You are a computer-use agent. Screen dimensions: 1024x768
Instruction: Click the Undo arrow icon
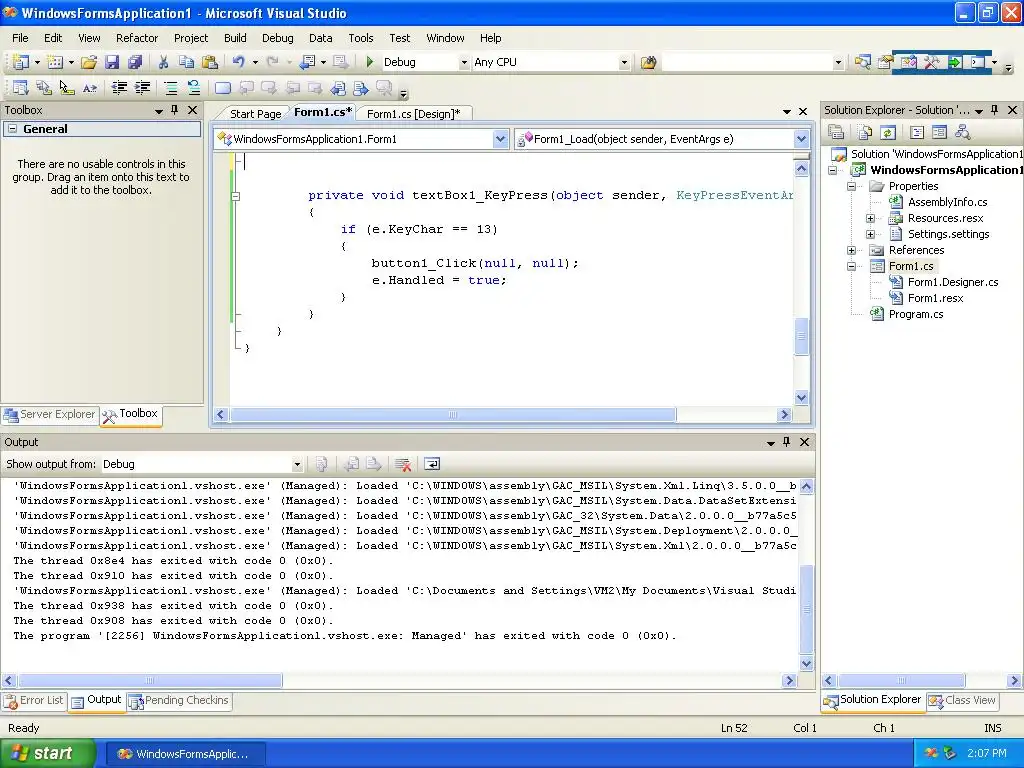coord(238,62)
